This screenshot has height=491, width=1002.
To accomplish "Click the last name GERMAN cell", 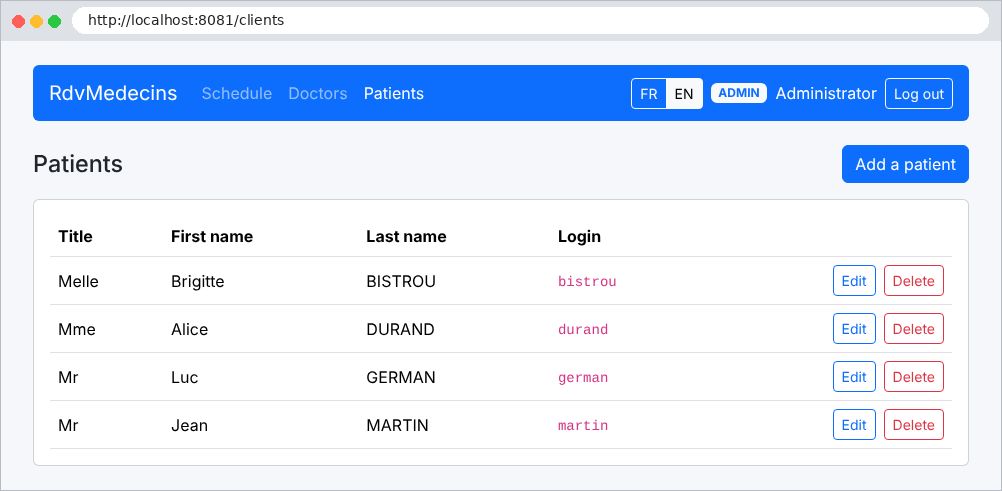I will (x=401, y=377).
